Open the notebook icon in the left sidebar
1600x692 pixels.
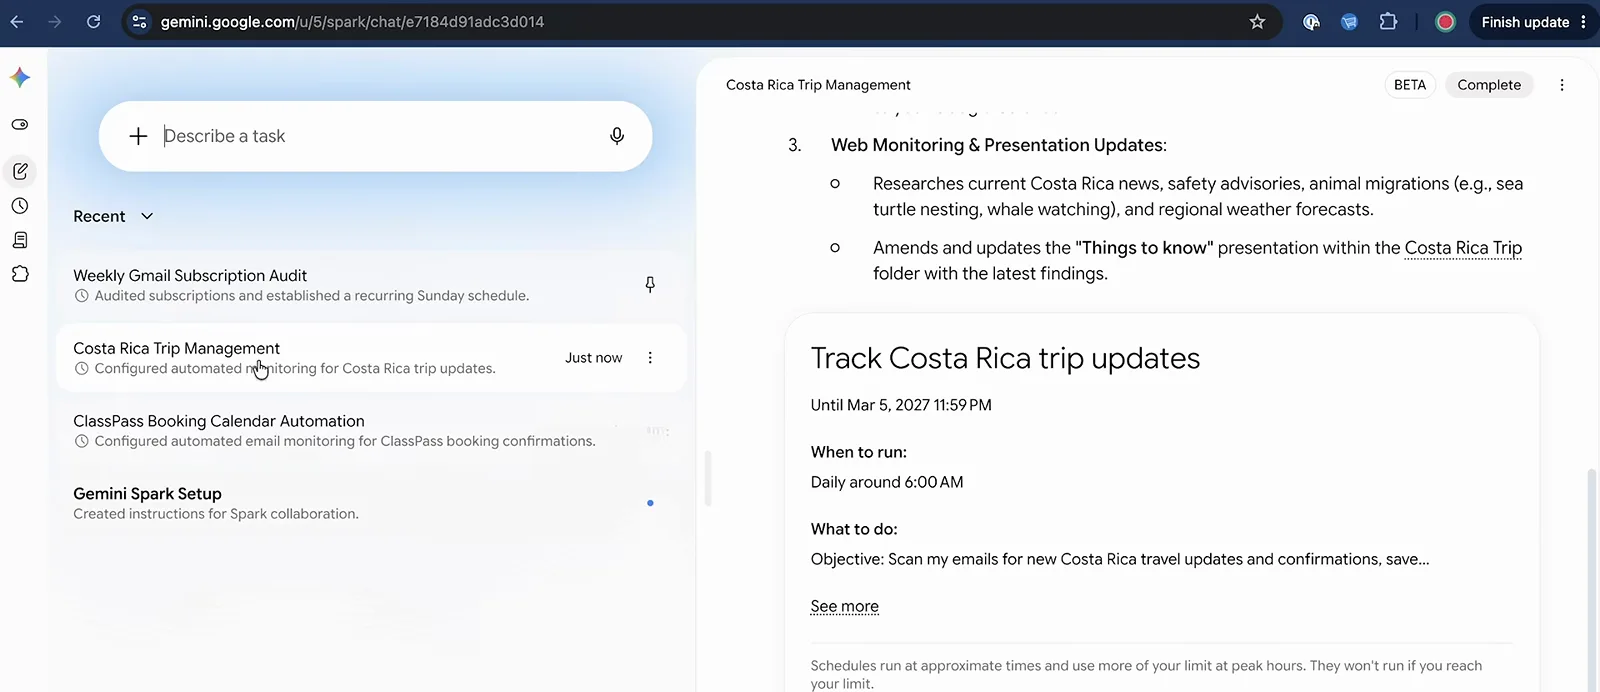(x=20, y=240)
